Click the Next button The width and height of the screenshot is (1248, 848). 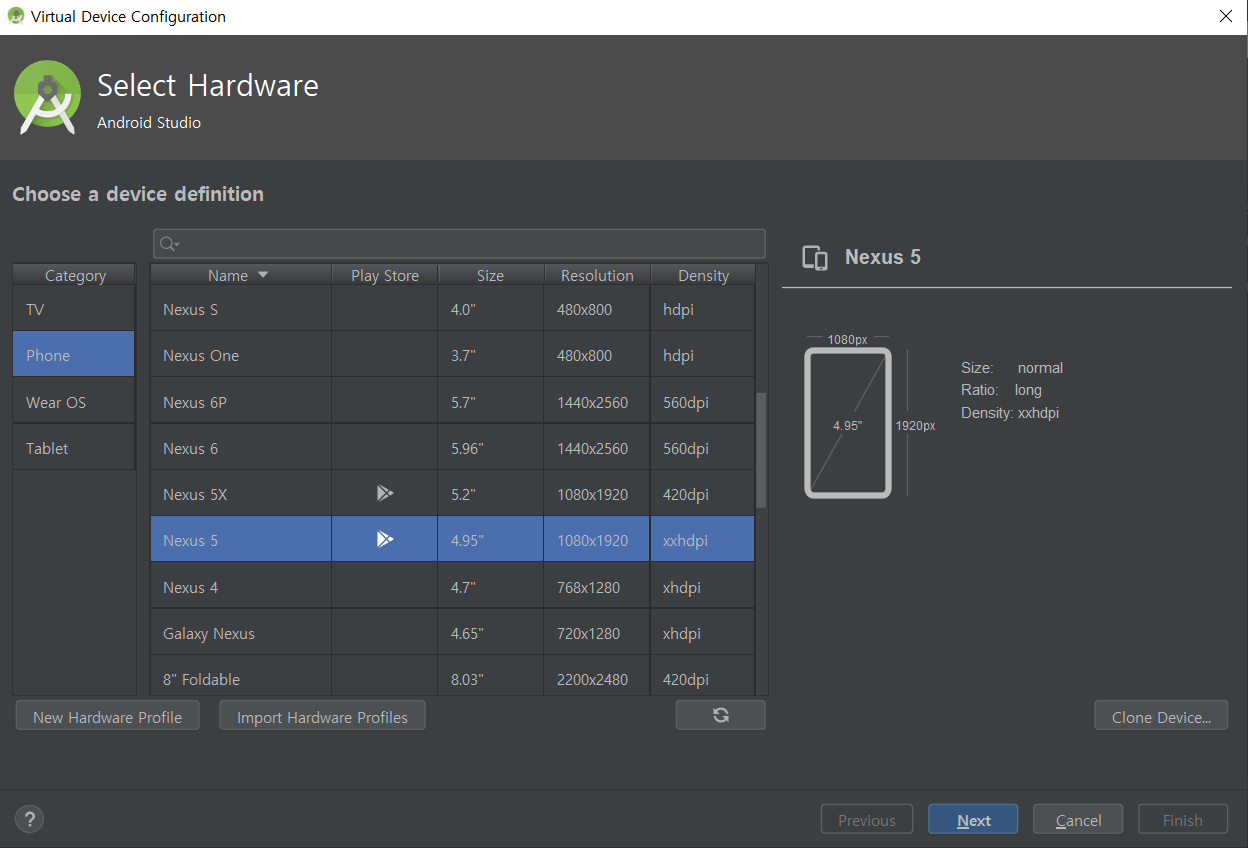pyautogui.click(x=973, y=820)
